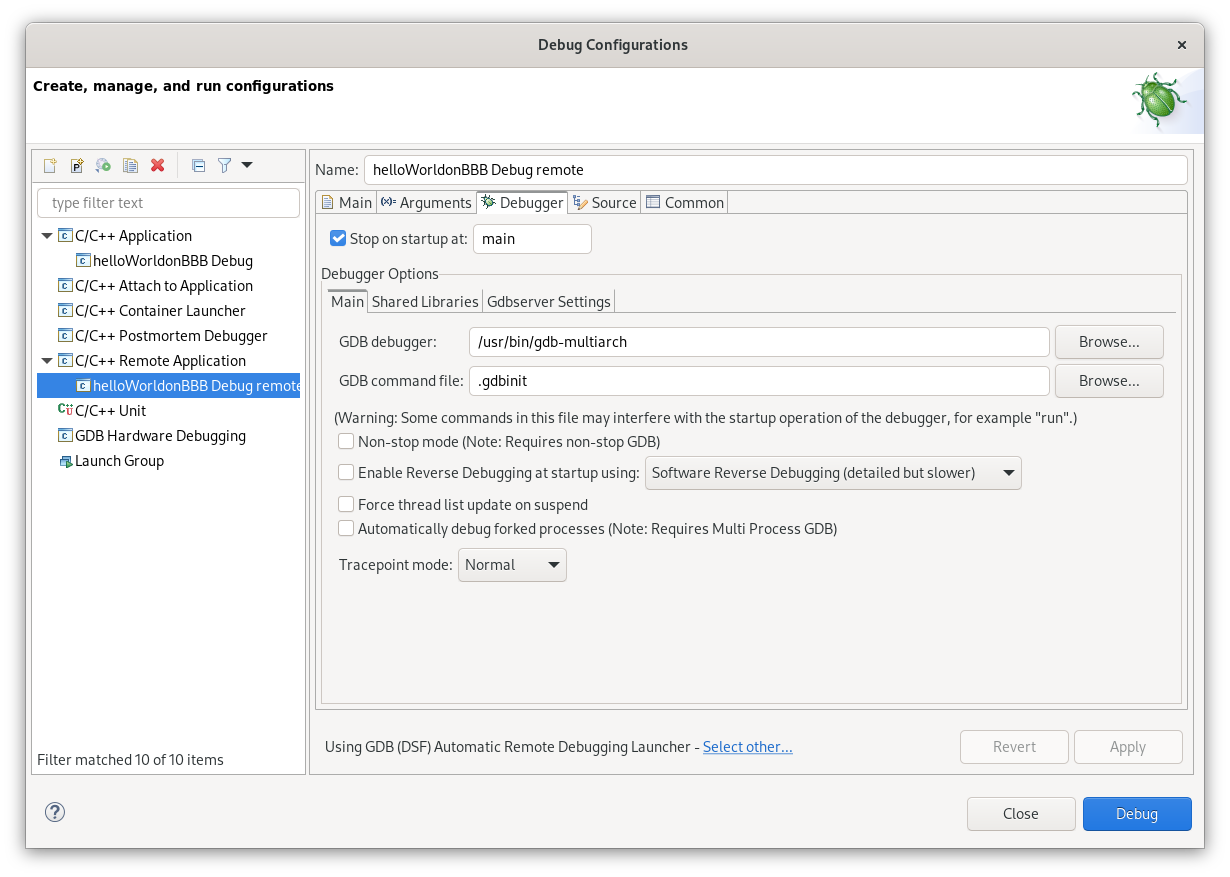Open the Tracepoint mode dropdown

512,564
